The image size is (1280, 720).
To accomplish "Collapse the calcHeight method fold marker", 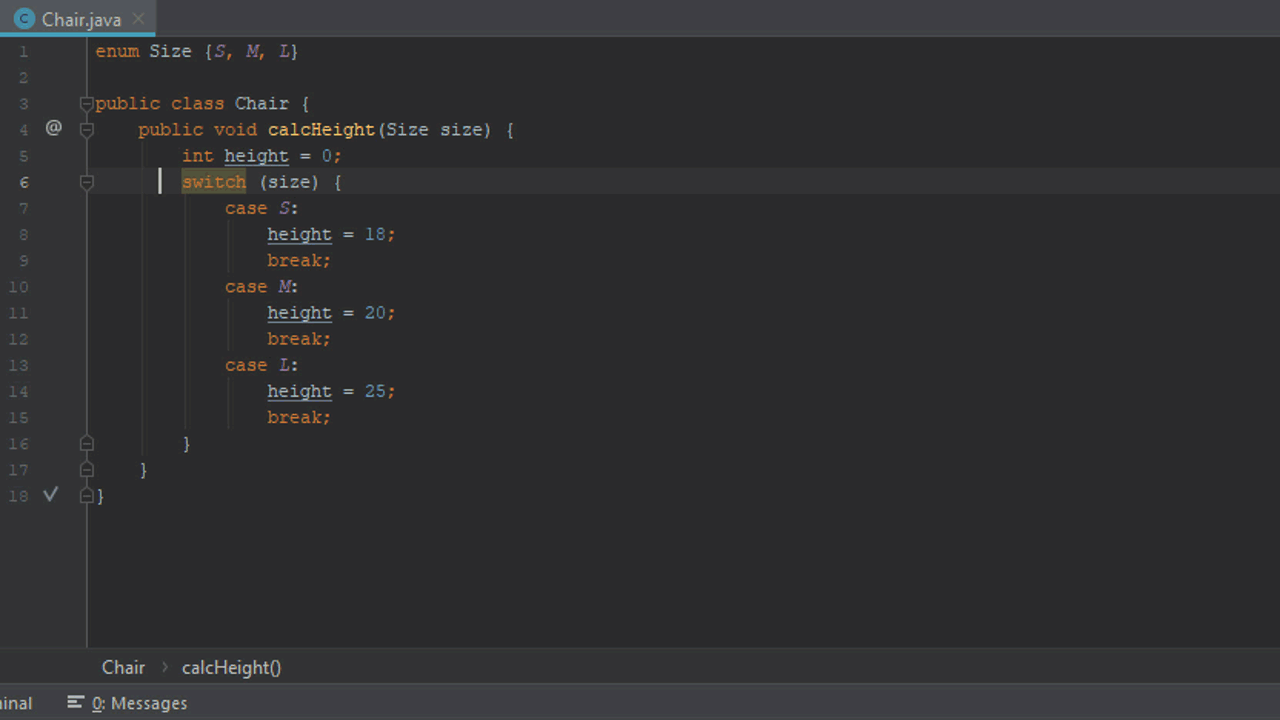I will click(86, 128).
